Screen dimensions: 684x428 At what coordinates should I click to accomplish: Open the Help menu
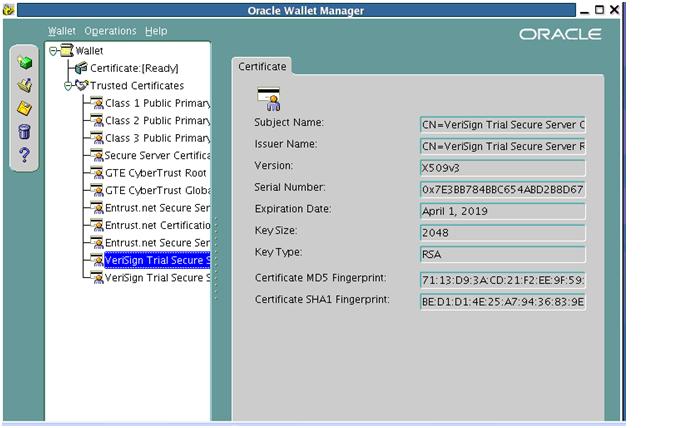[x=156, y=31]
